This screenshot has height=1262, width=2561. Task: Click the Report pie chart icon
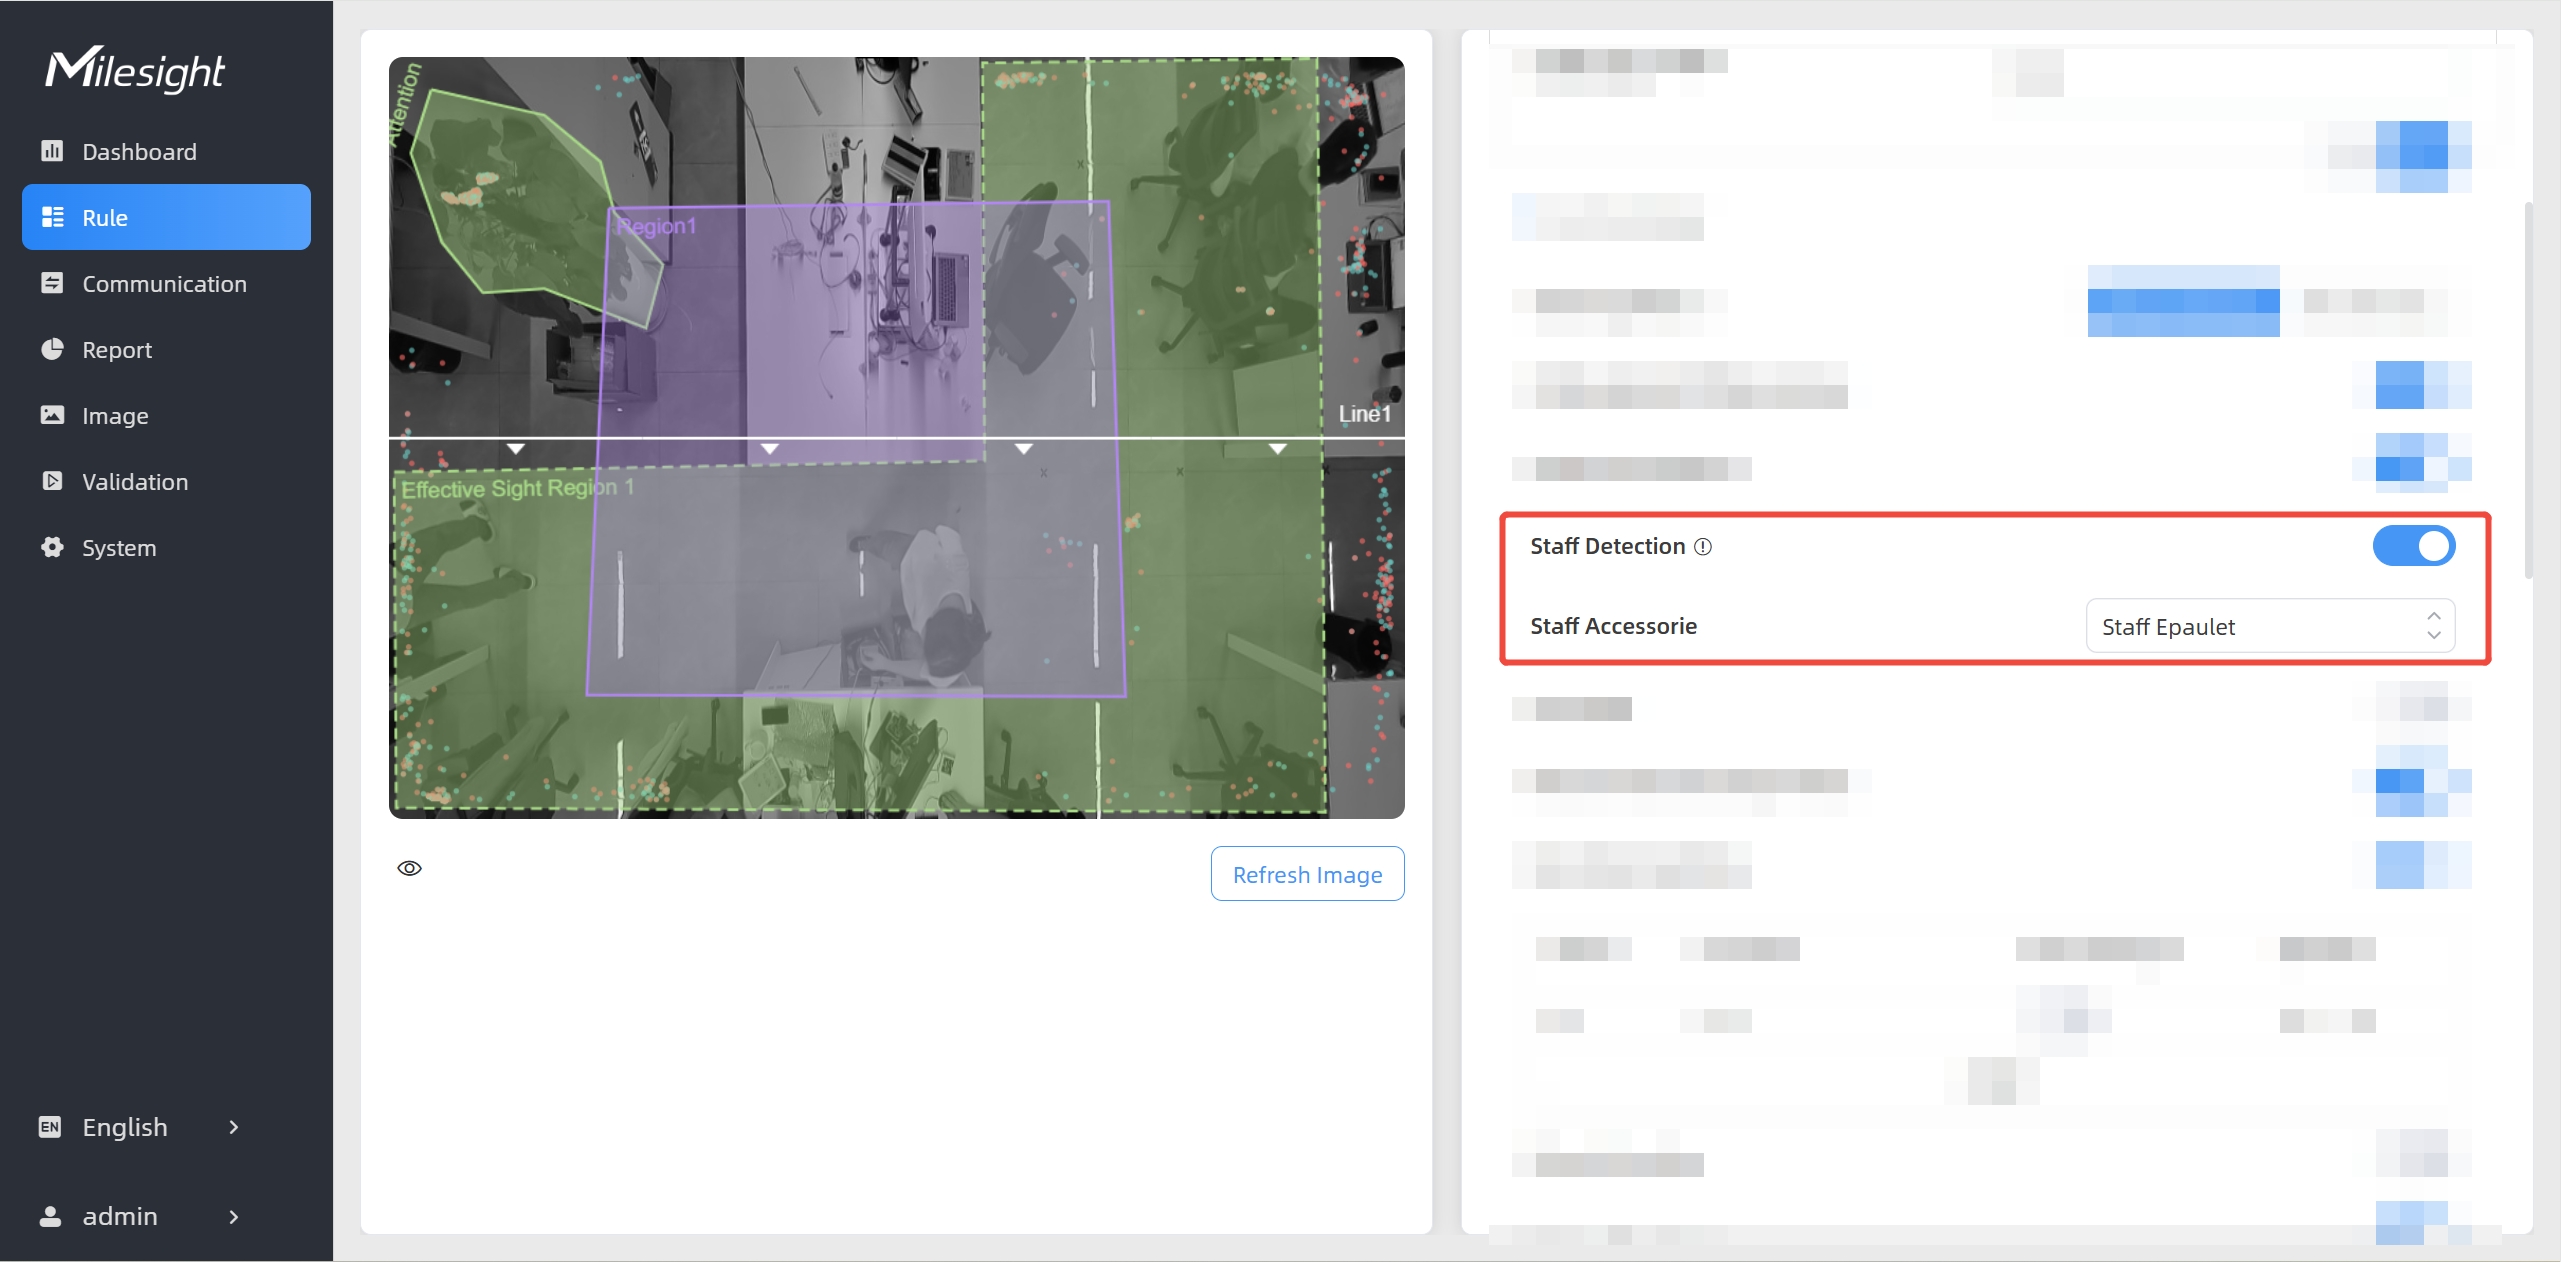click(52, 349)
